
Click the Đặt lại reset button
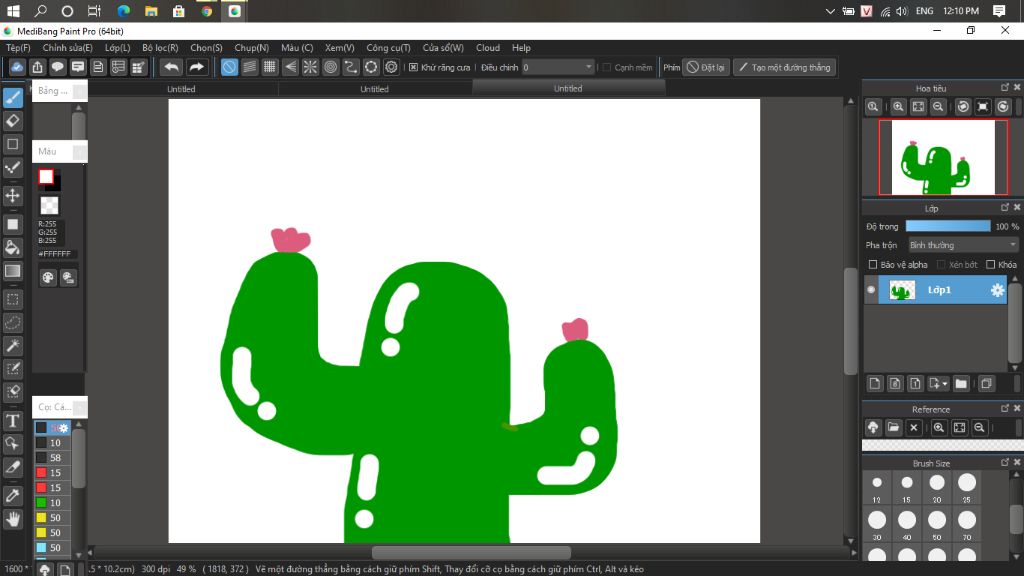click(705, 67)
